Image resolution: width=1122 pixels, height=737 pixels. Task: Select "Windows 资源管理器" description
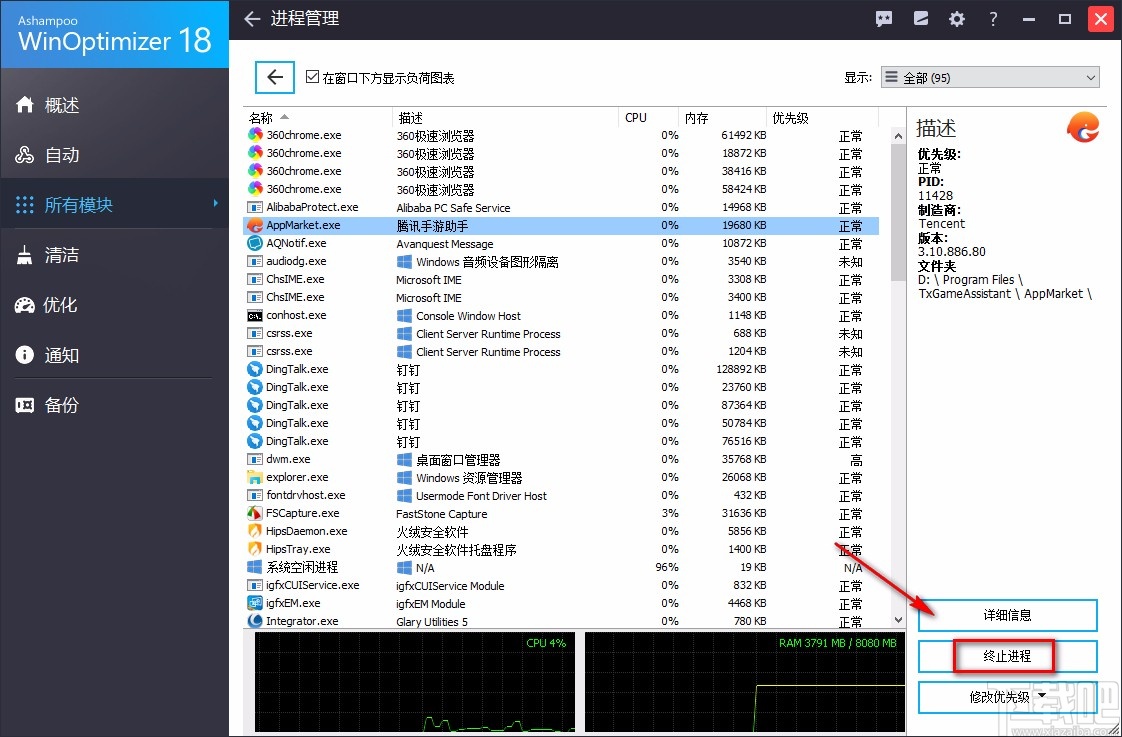point(469,477)
